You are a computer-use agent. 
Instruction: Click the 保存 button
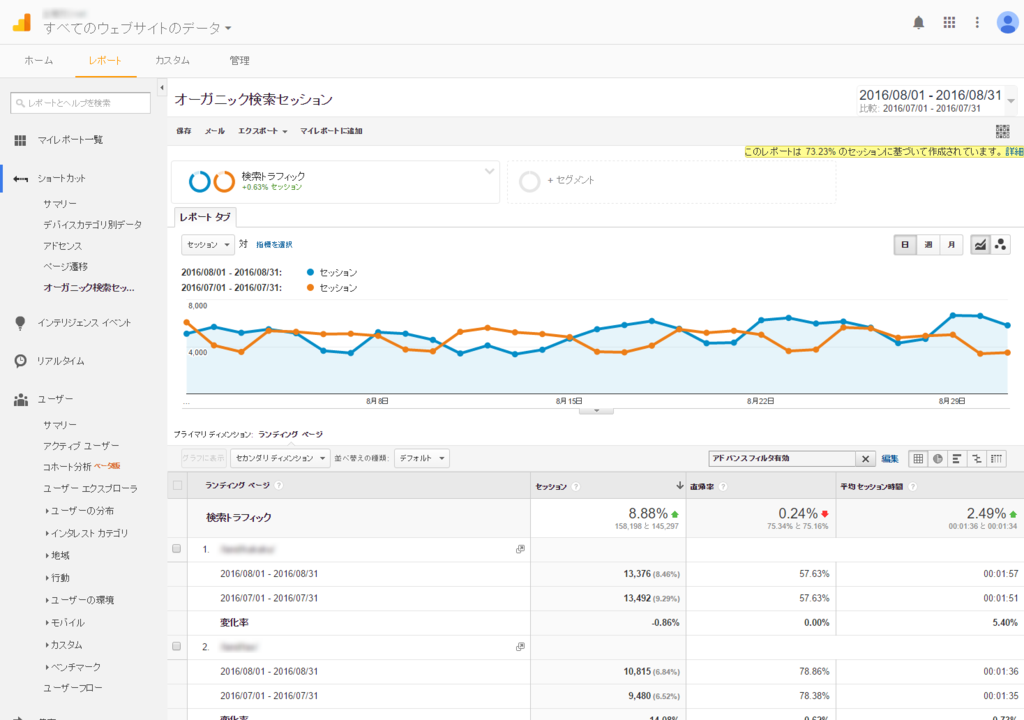point(184,131)
